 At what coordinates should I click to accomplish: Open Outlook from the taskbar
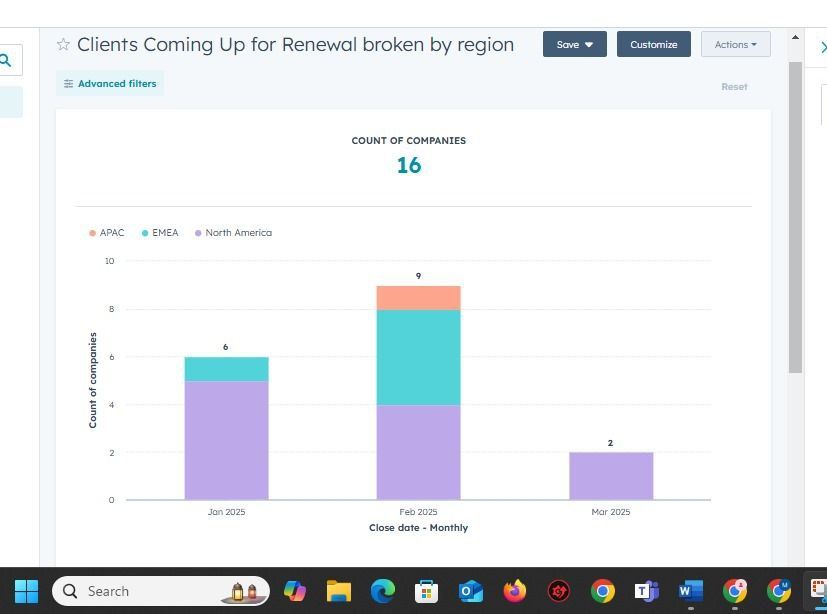click(471, 591)
